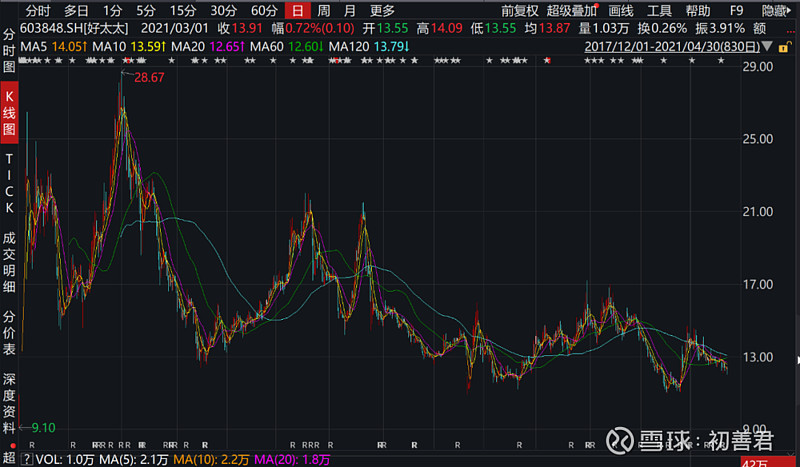The image size is (800, 467).
Task: Click stock code 603848.SH[好太太]
Action: click(x=74, y=28)
